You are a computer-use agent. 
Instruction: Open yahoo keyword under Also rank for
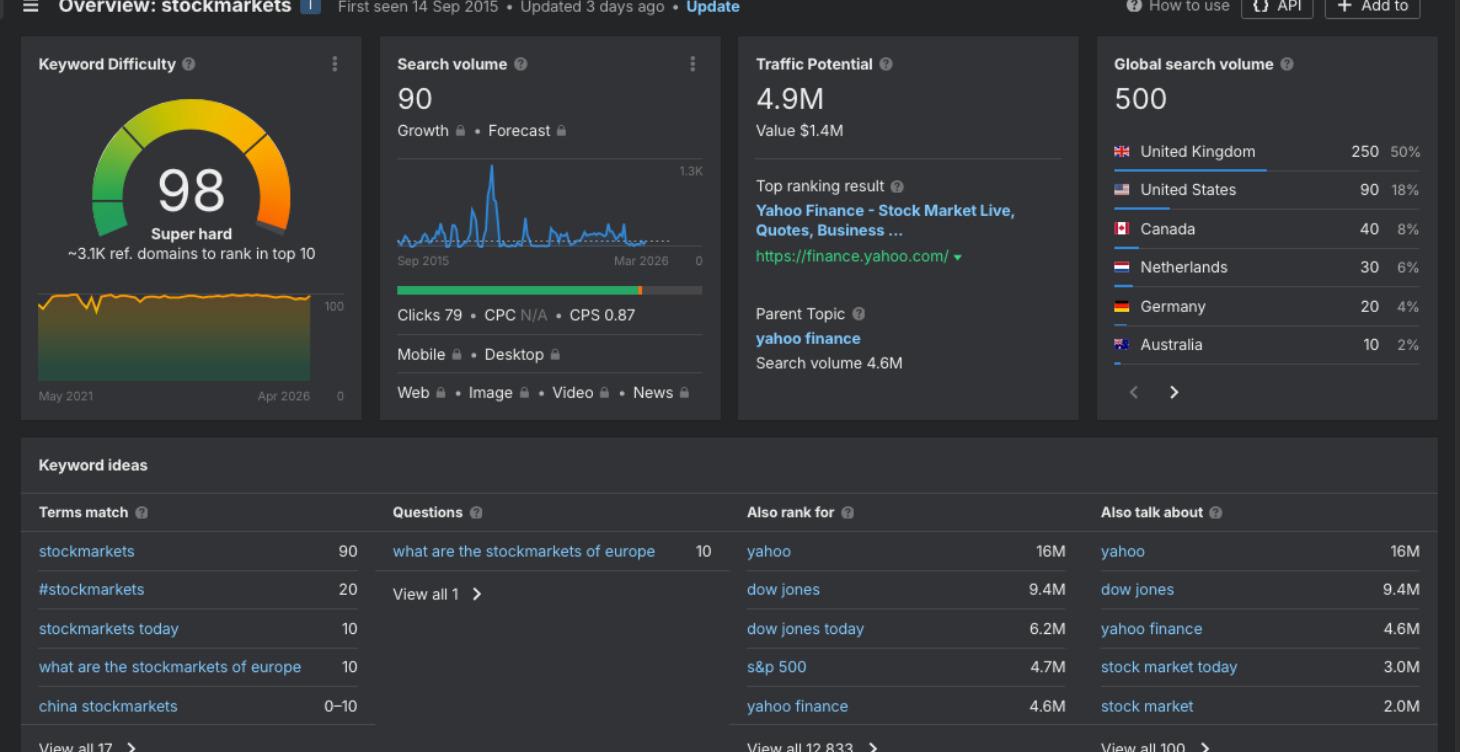pos(769,551)
